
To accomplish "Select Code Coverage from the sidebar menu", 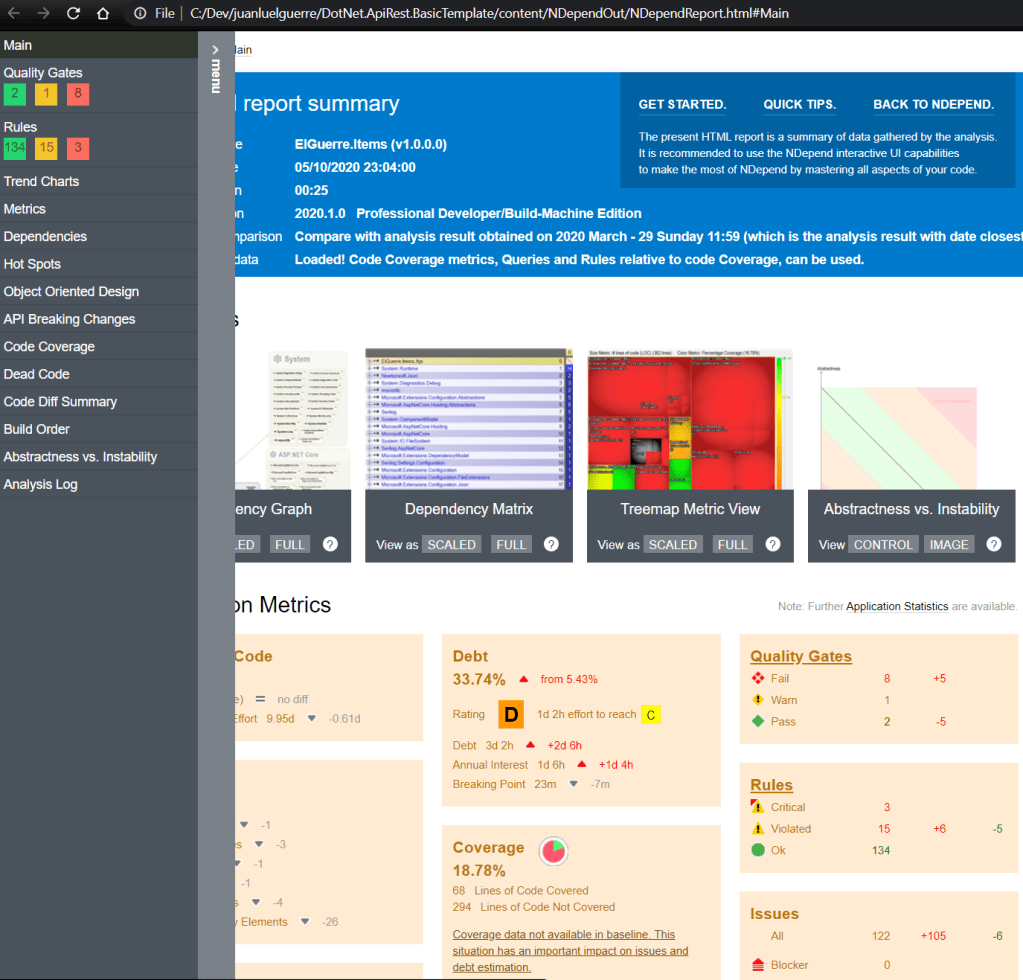I will tap(49, 346).
